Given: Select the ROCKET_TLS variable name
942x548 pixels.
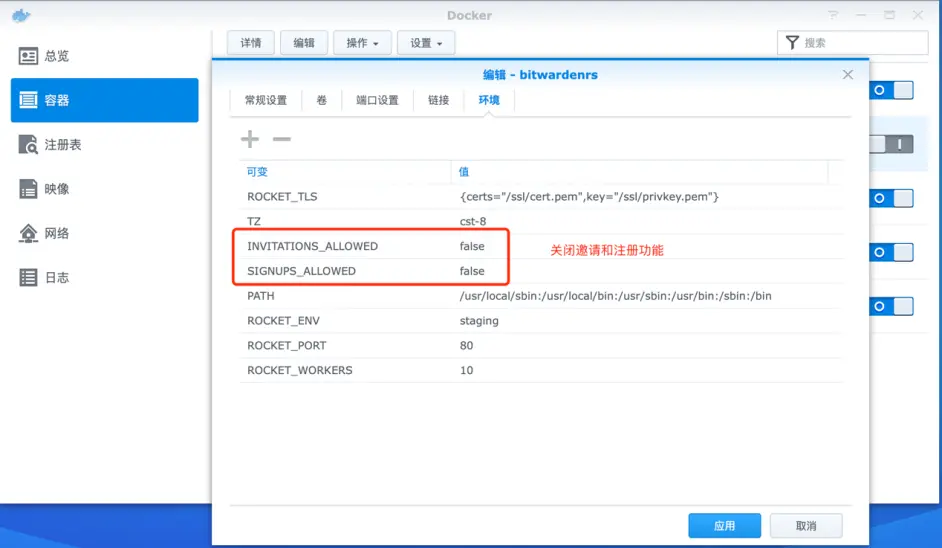Looking at the screenshot, I should pyautogui.click(x=282, y=196).
